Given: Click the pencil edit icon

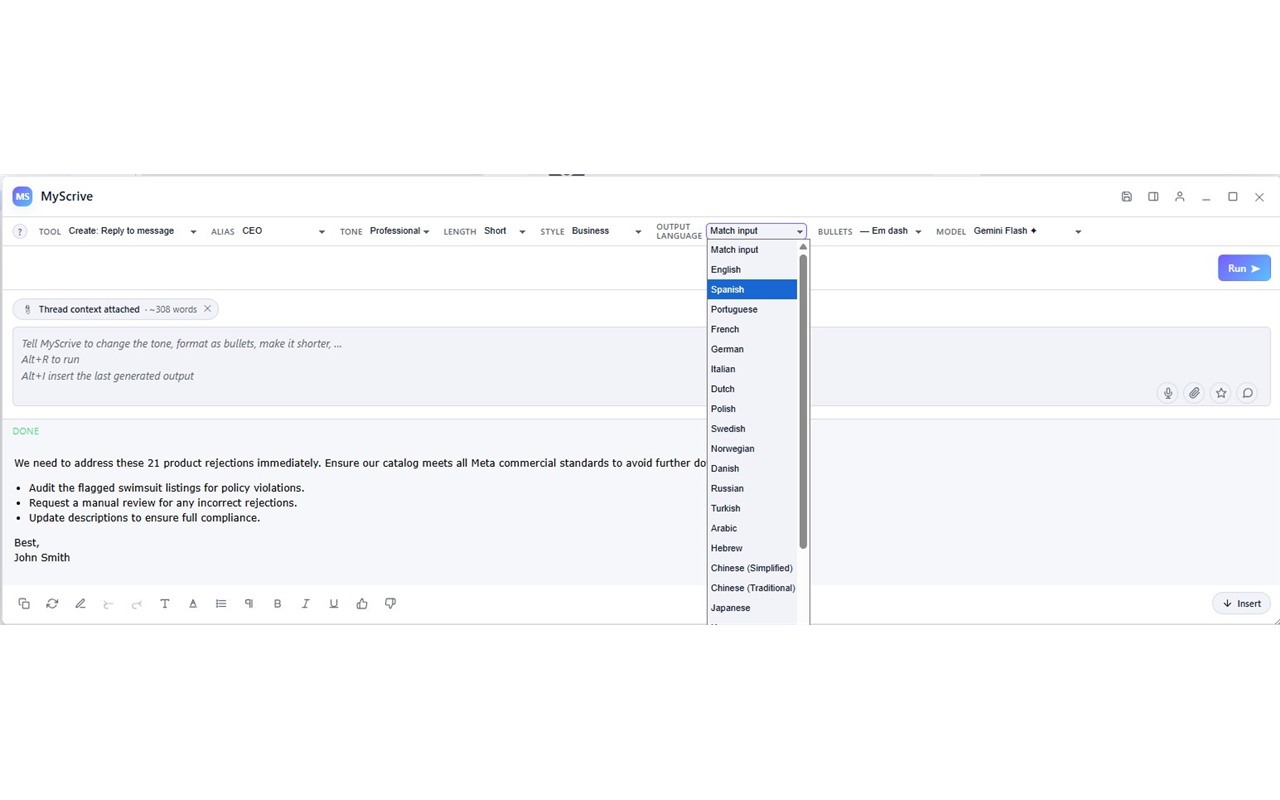Looking at the screenshot, I should (x=81, y=604).
